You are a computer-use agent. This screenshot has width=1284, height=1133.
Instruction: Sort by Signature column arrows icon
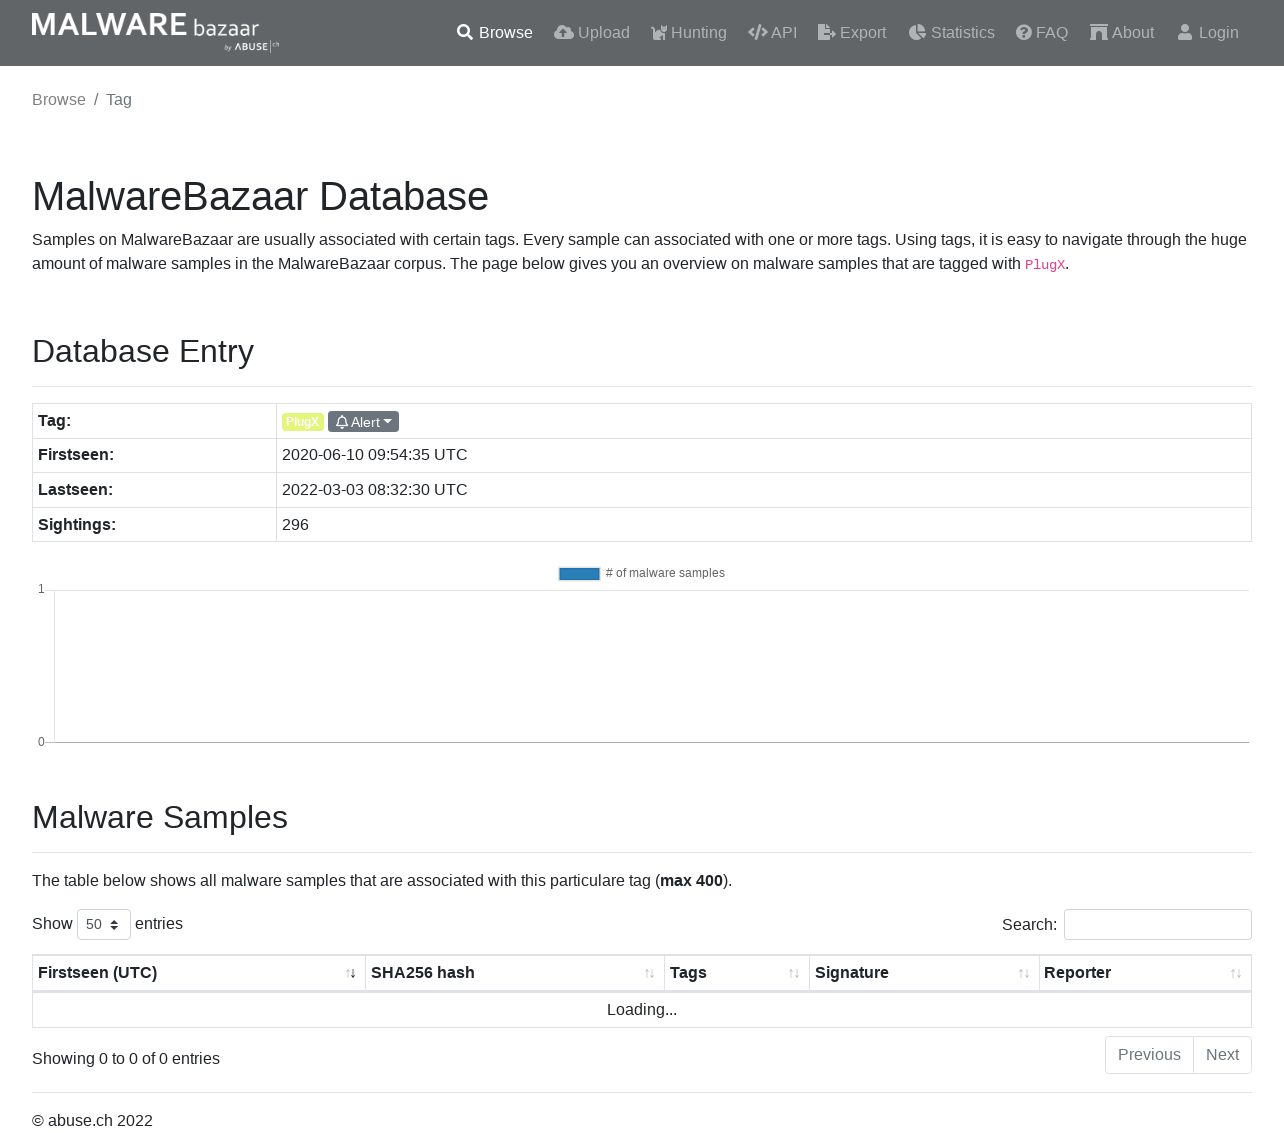click(1024, 973)
